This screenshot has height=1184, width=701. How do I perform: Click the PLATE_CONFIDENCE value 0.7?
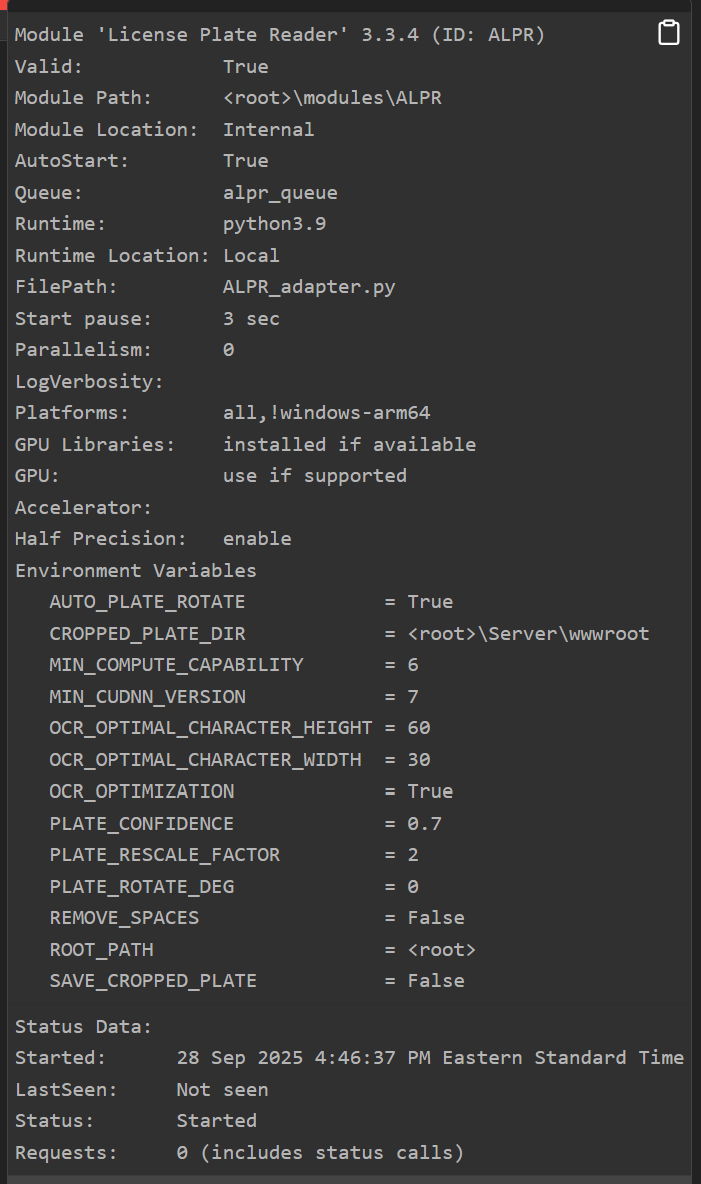click(424, 824)
